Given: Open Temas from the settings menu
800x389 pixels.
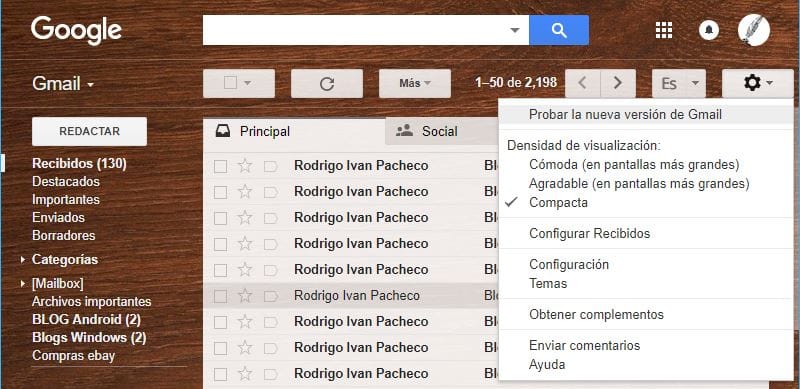Looking at the screenshot, I should 548,283.
